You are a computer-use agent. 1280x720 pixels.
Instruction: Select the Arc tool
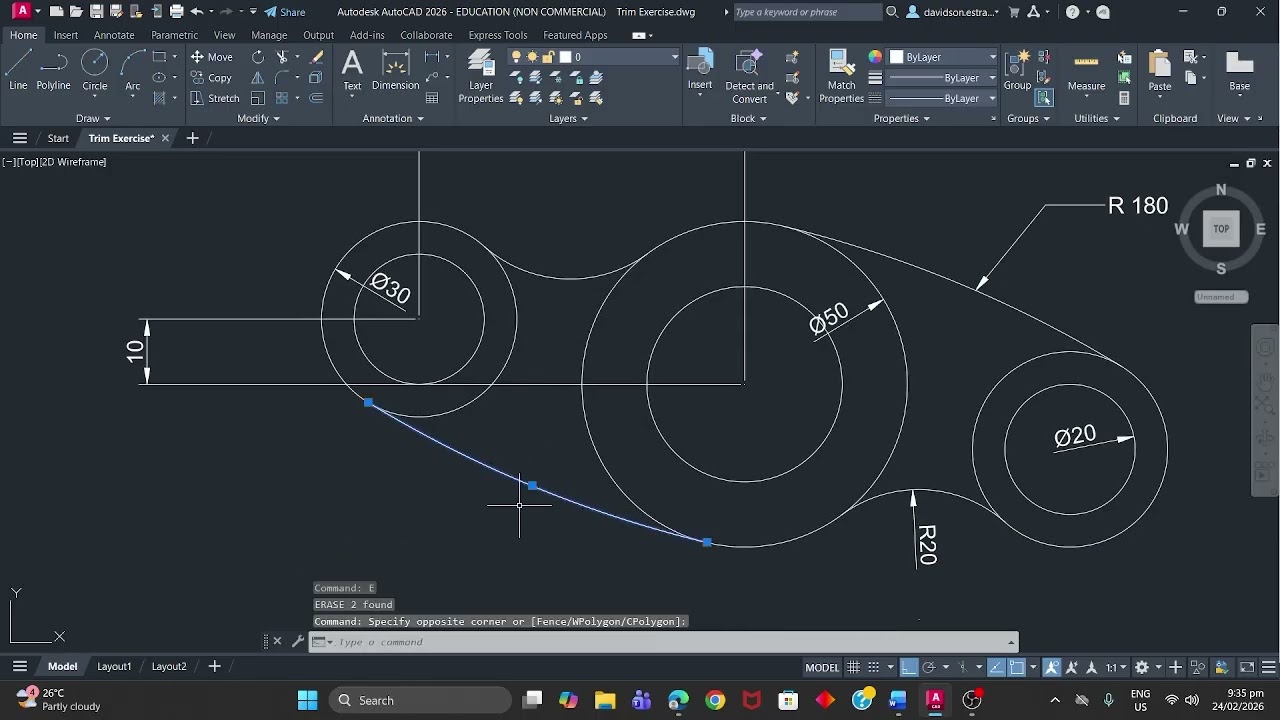tap(133, 70)
